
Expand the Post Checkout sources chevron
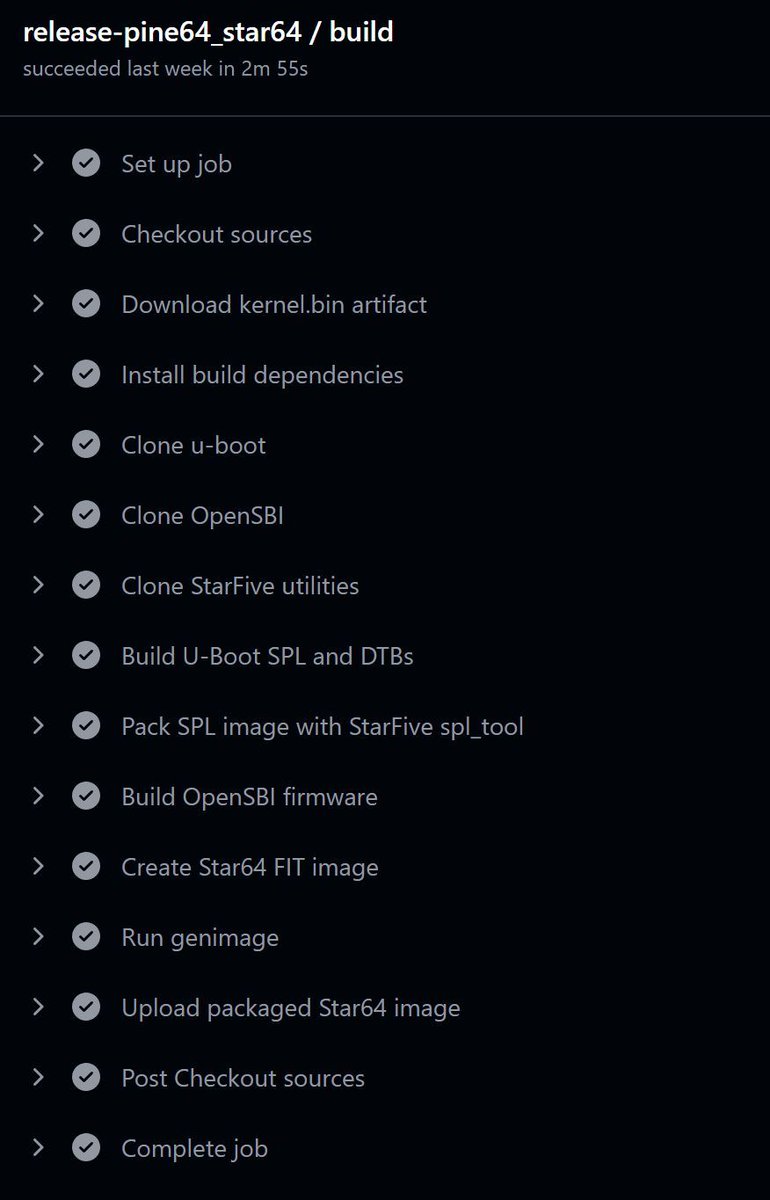click(38, 1078)
